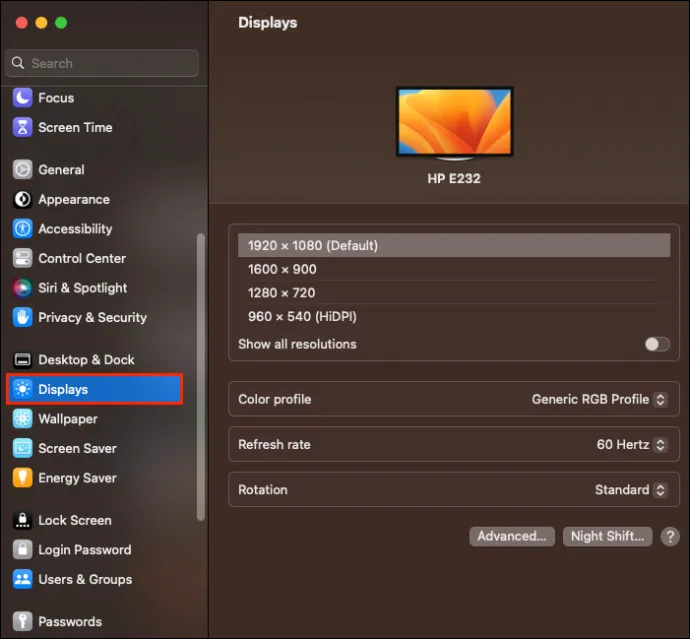Click the Screen Time hourglass icon
This screenshot has height=639, width=690.
click(22, 127)
